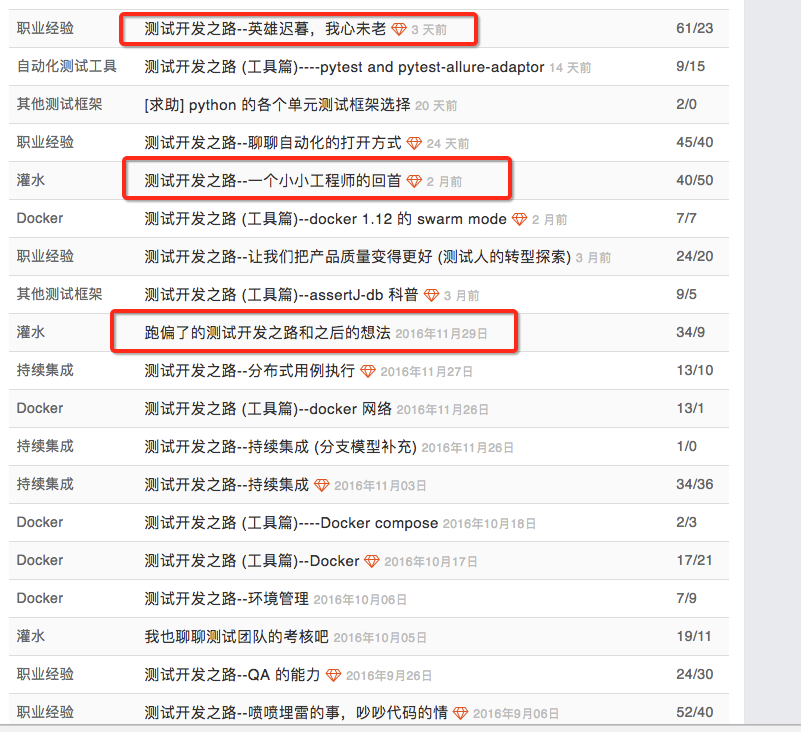Click the 20 天前 timestamp
Viewport: 801px width, 732px height.
pyautogui.click(x=436, y=106)
